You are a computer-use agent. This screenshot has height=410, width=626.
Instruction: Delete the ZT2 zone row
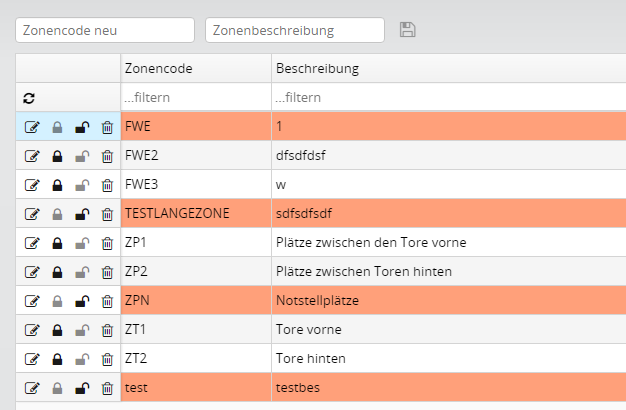click(107, 359)
